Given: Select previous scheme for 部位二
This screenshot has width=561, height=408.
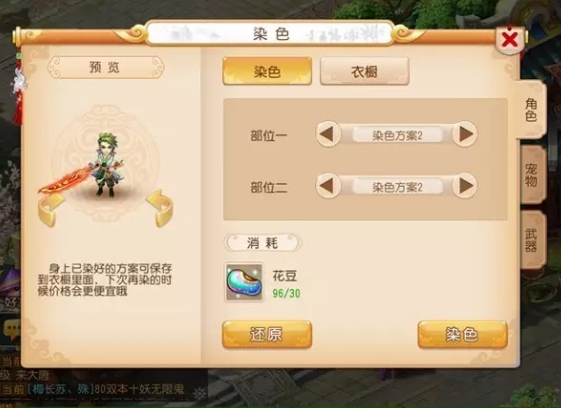Looking at the screenshot, I should 328,186.
